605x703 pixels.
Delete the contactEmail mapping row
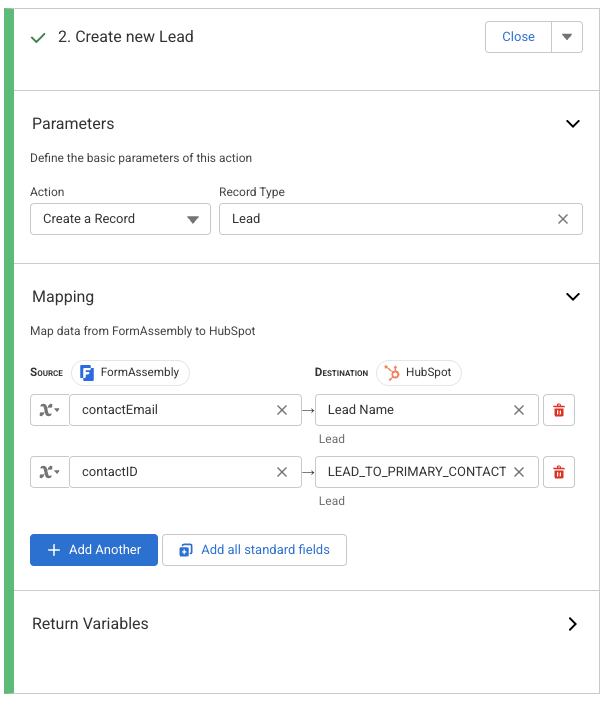click(x=559, y=410)
